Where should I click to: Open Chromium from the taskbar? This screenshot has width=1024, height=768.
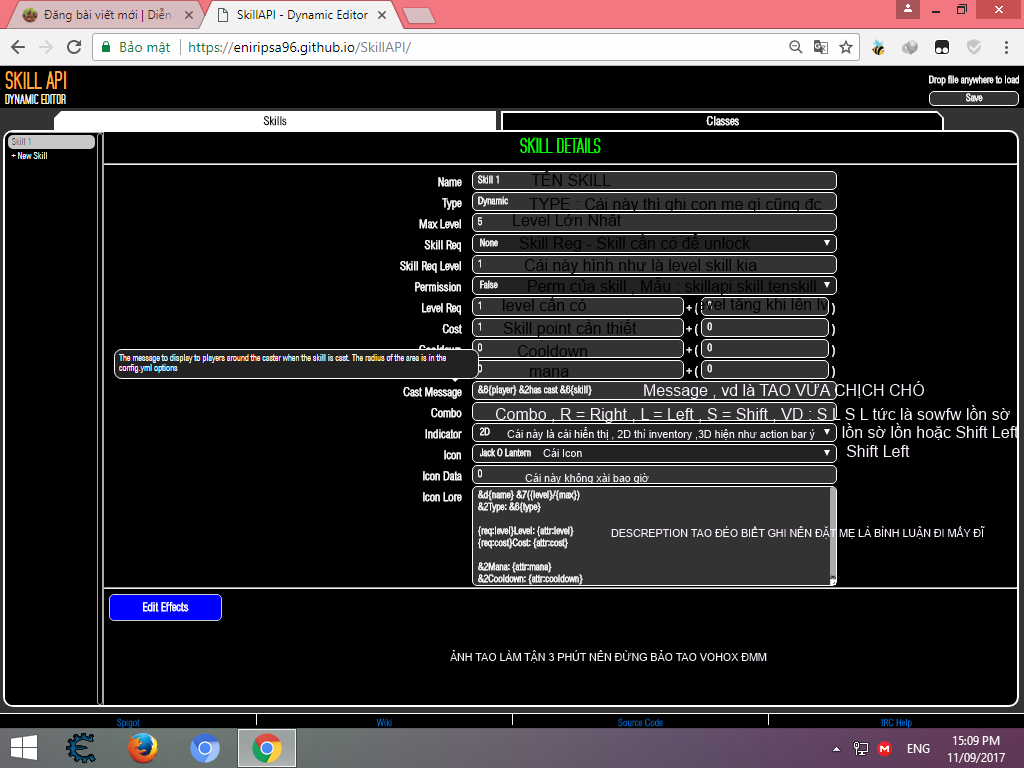(204, 748)
